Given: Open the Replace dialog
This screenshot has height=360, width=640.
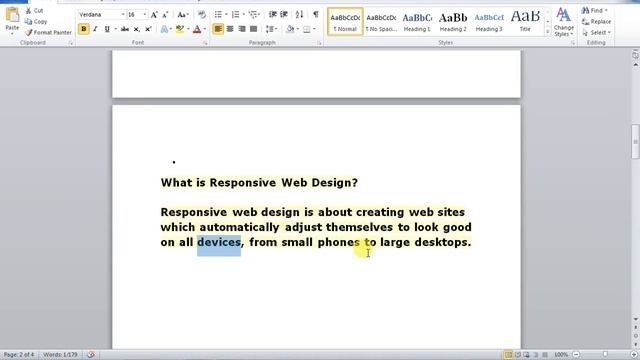Looking at the screenshot, I should pos(596,21).
